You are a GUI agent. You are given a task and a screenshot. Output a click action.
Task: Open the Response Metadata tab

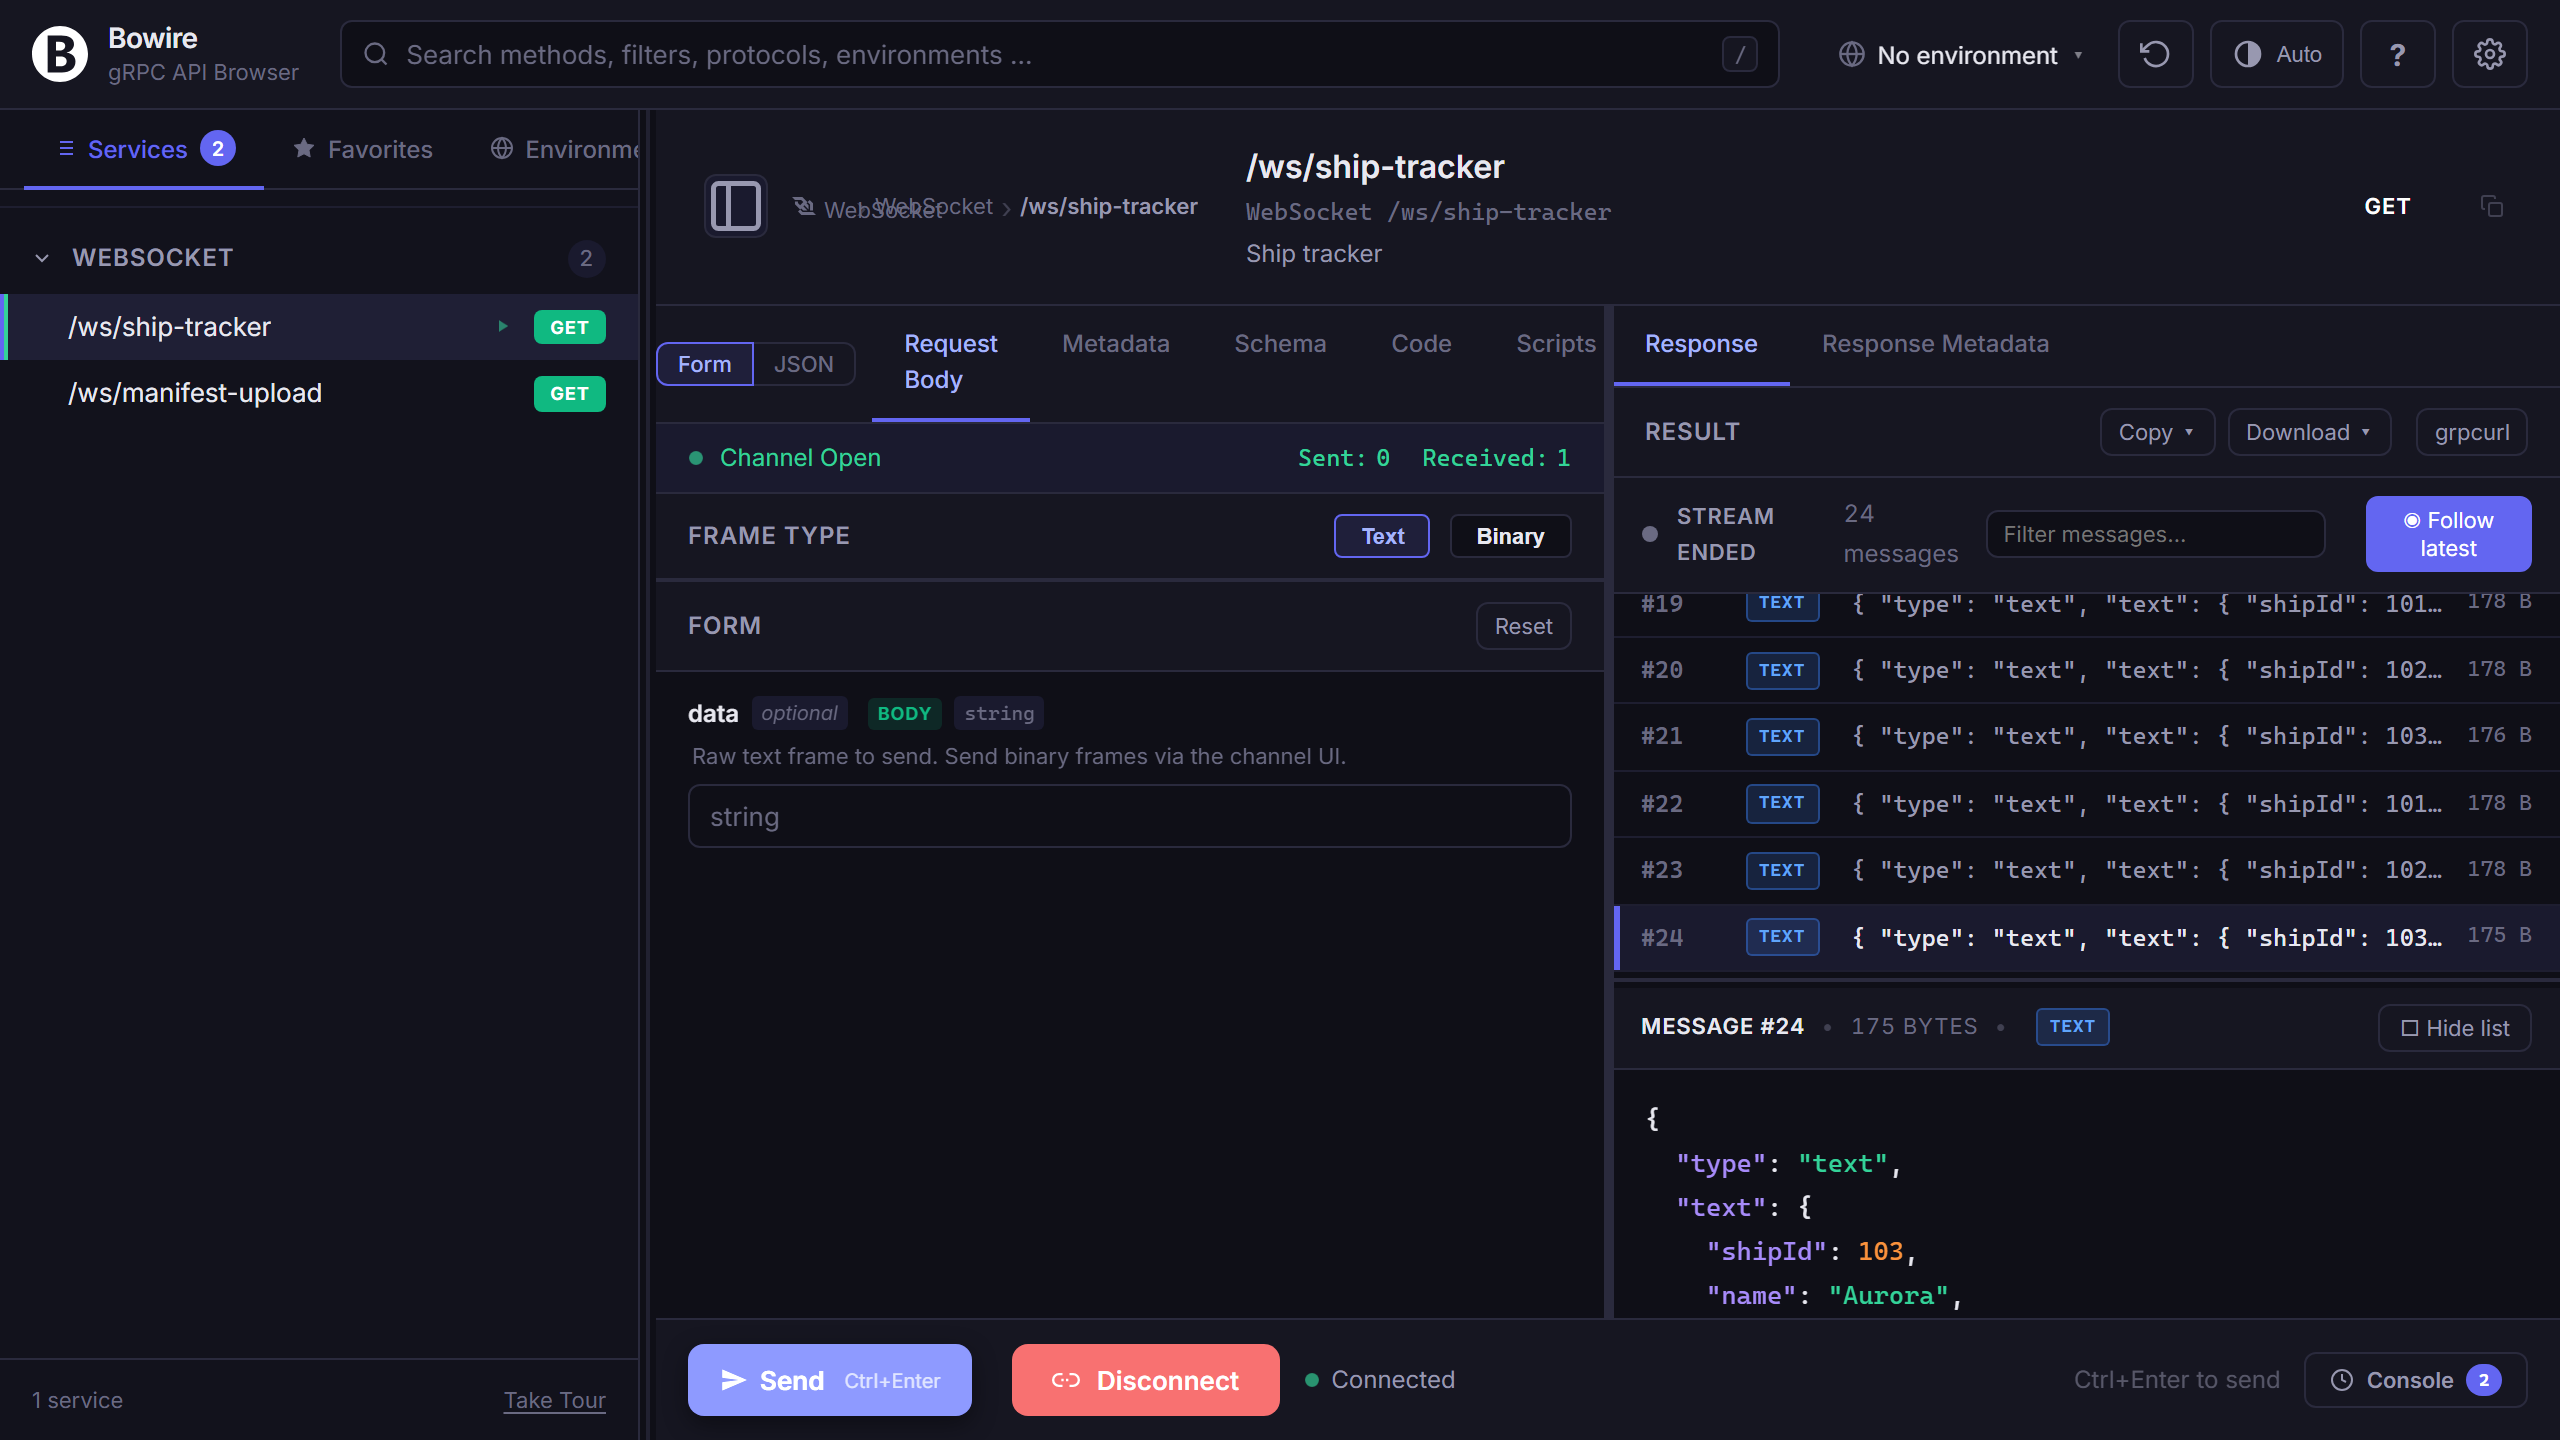pyautogui.click(x=1935, y=343)
